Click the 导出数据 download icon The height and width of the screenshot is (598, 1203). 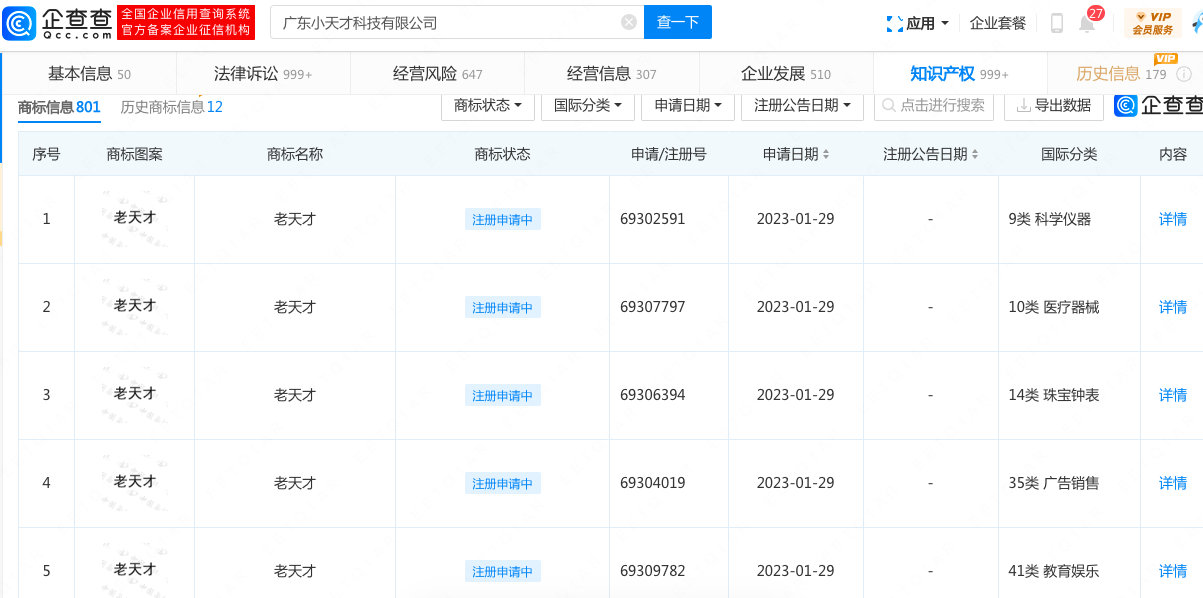pos(1023,106)
